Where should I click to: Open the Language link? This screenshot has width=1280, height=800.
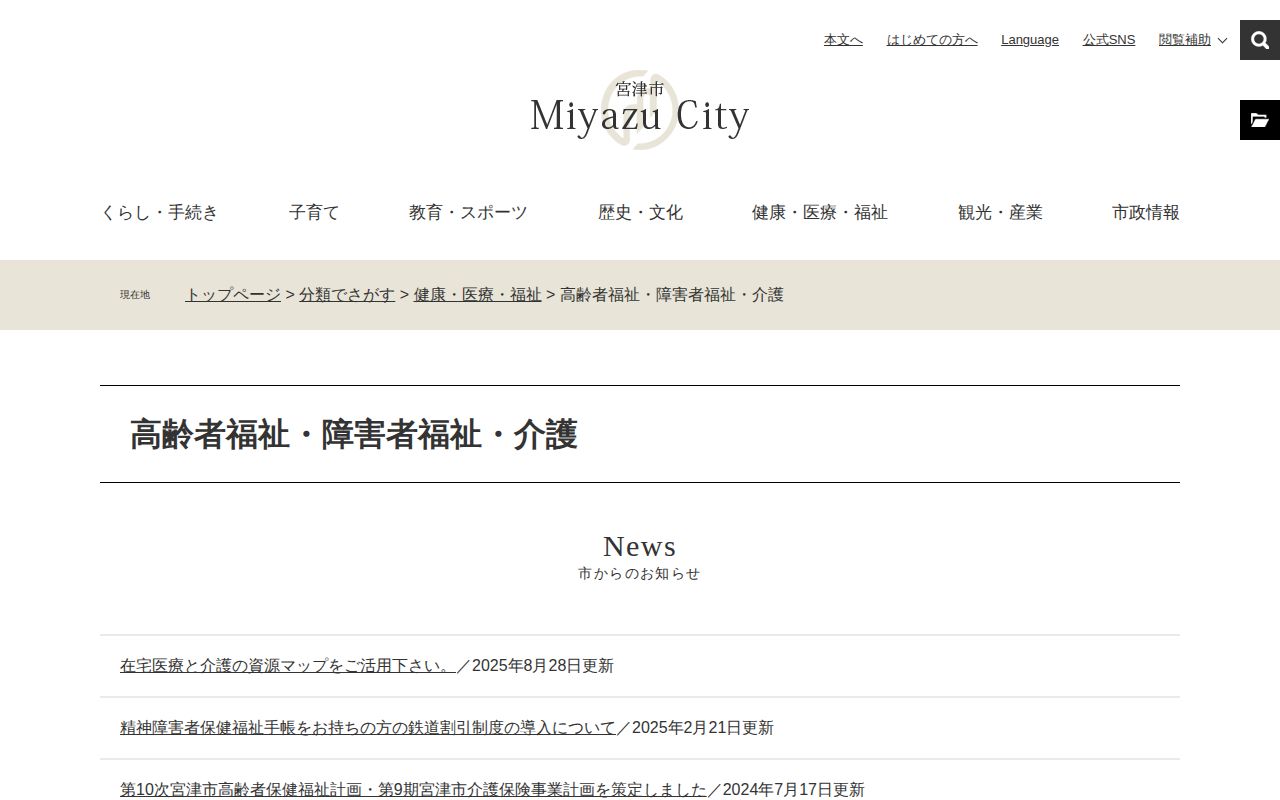[x=1030, y=40]
